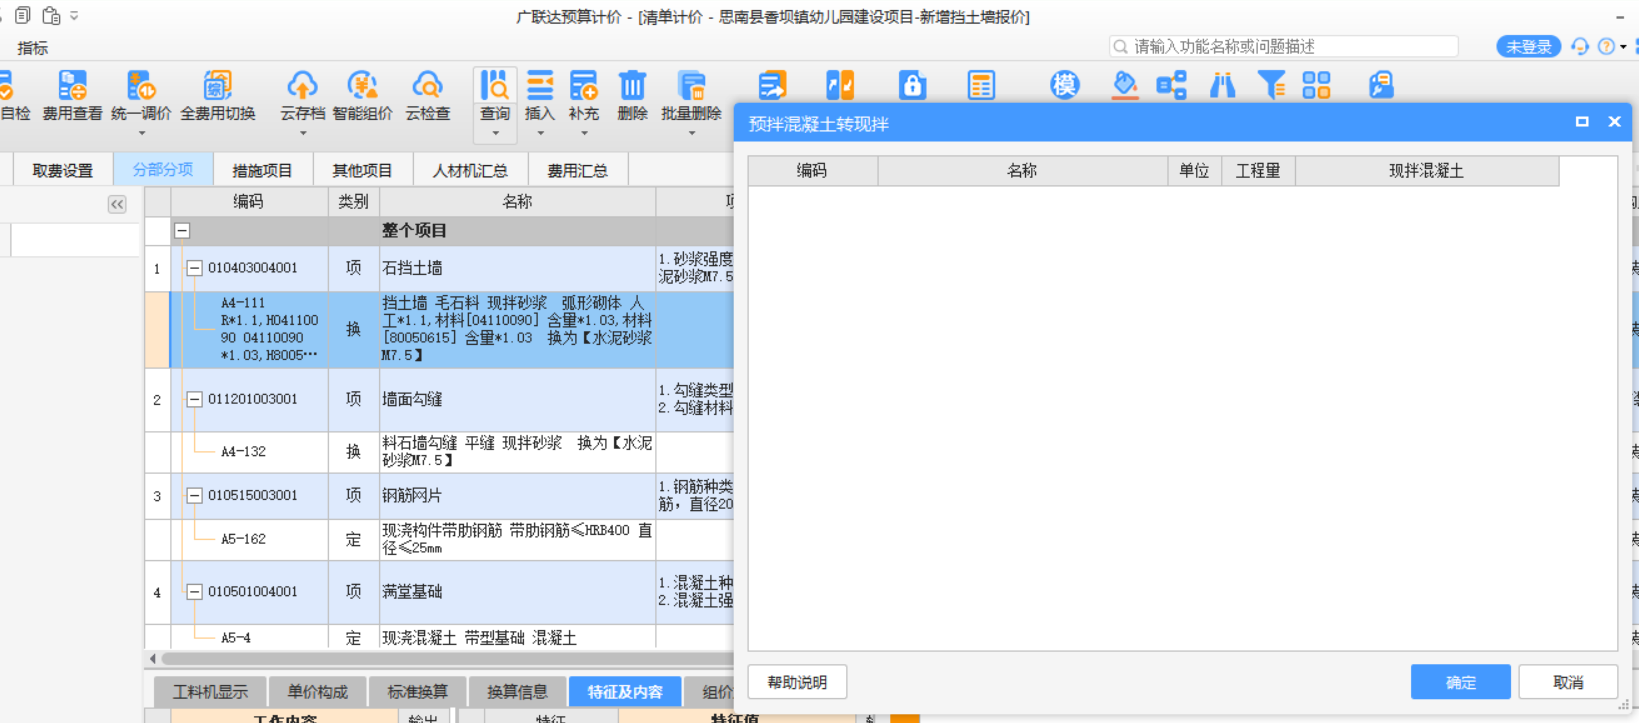1639x723 pixels.
Task: Click the 未登录 login button
Action: (1528, 46)
